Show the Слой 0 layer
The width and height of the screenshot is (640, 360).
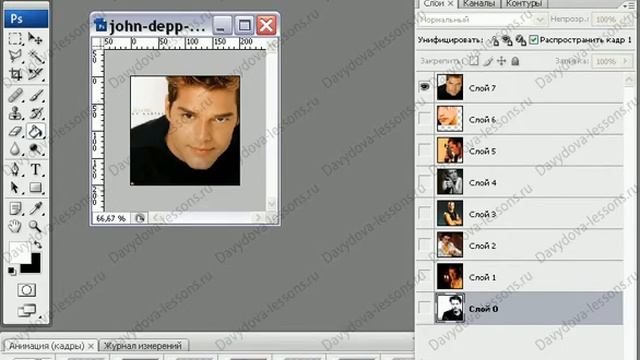point(424,308)
